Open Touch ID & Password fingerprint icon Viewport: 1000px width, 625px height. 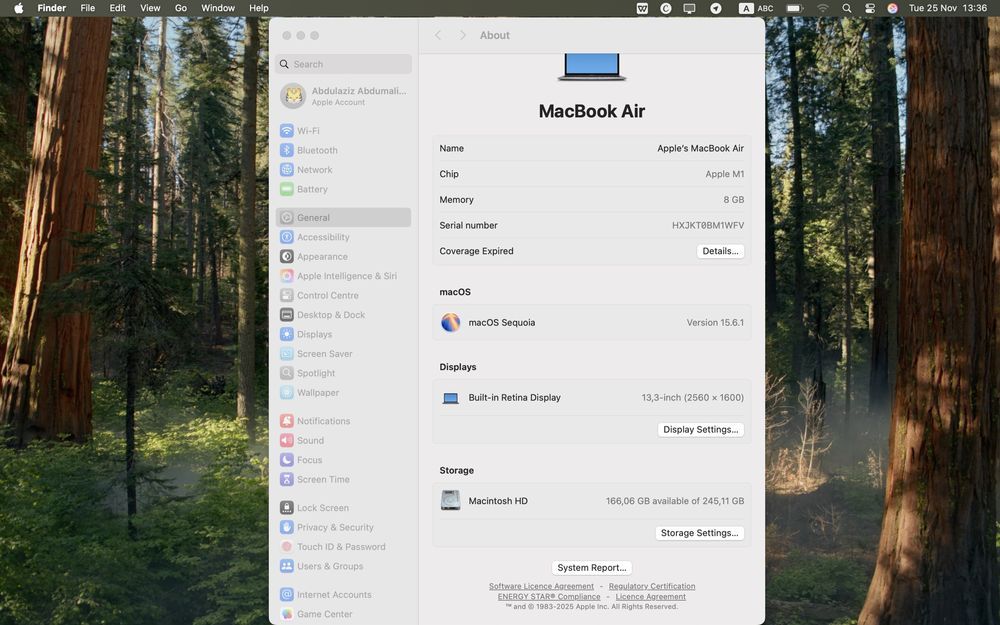click(x=287, y=547)
